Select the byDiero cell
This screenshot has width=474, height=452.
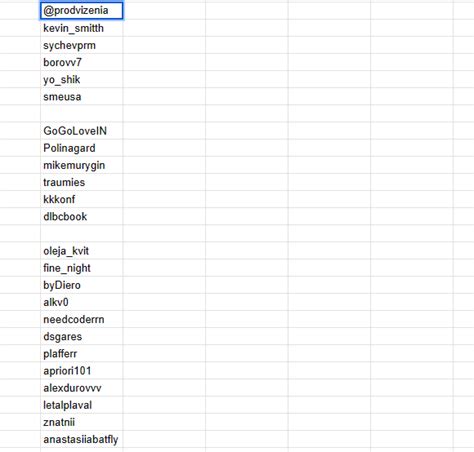(82, 285)
